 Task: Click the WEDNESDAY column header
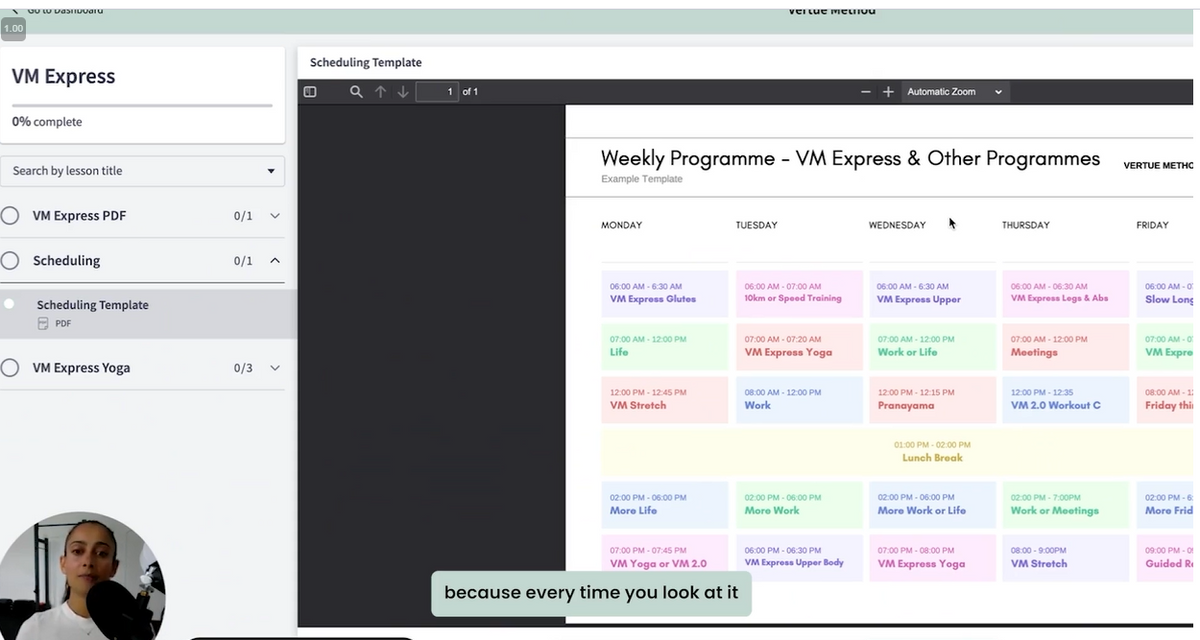(897, 225)
